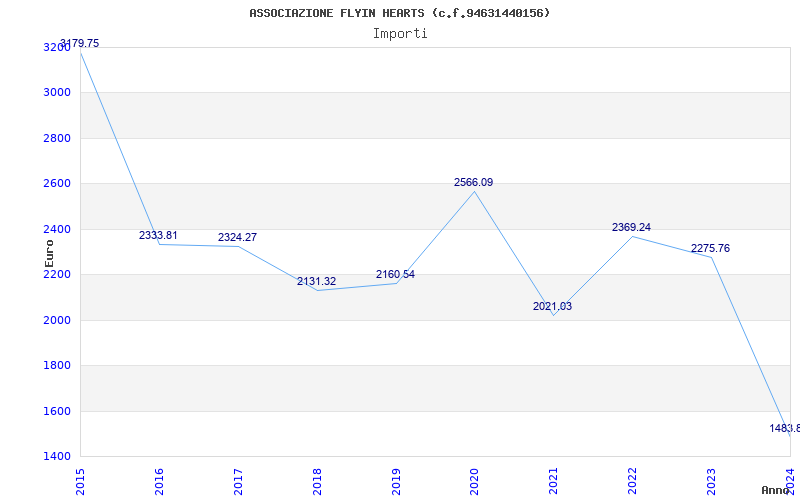This screenshot has height=500, width=800.
Task: Select the 2131.32 data label
Action: tap(316, 281)
